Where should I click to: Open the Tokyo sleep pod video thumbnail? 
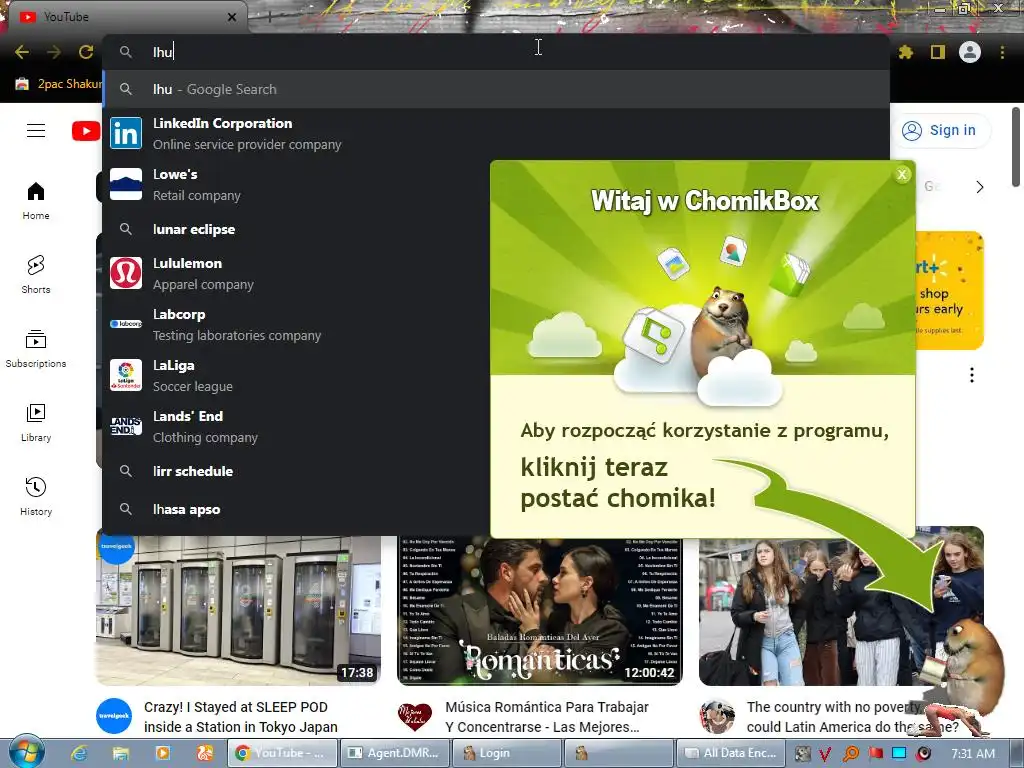tap(238, 609)
